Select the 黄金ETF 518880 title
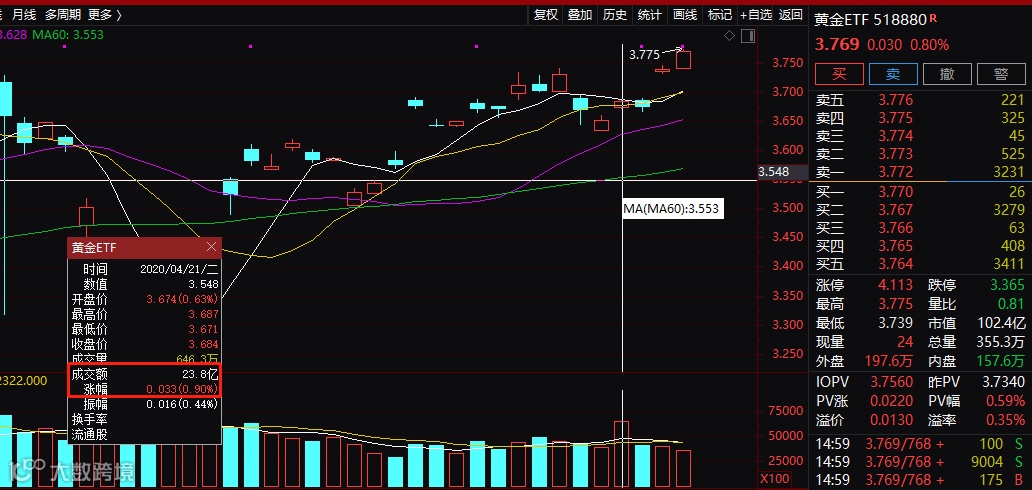Screen dimensions: 1032x490 870,20
